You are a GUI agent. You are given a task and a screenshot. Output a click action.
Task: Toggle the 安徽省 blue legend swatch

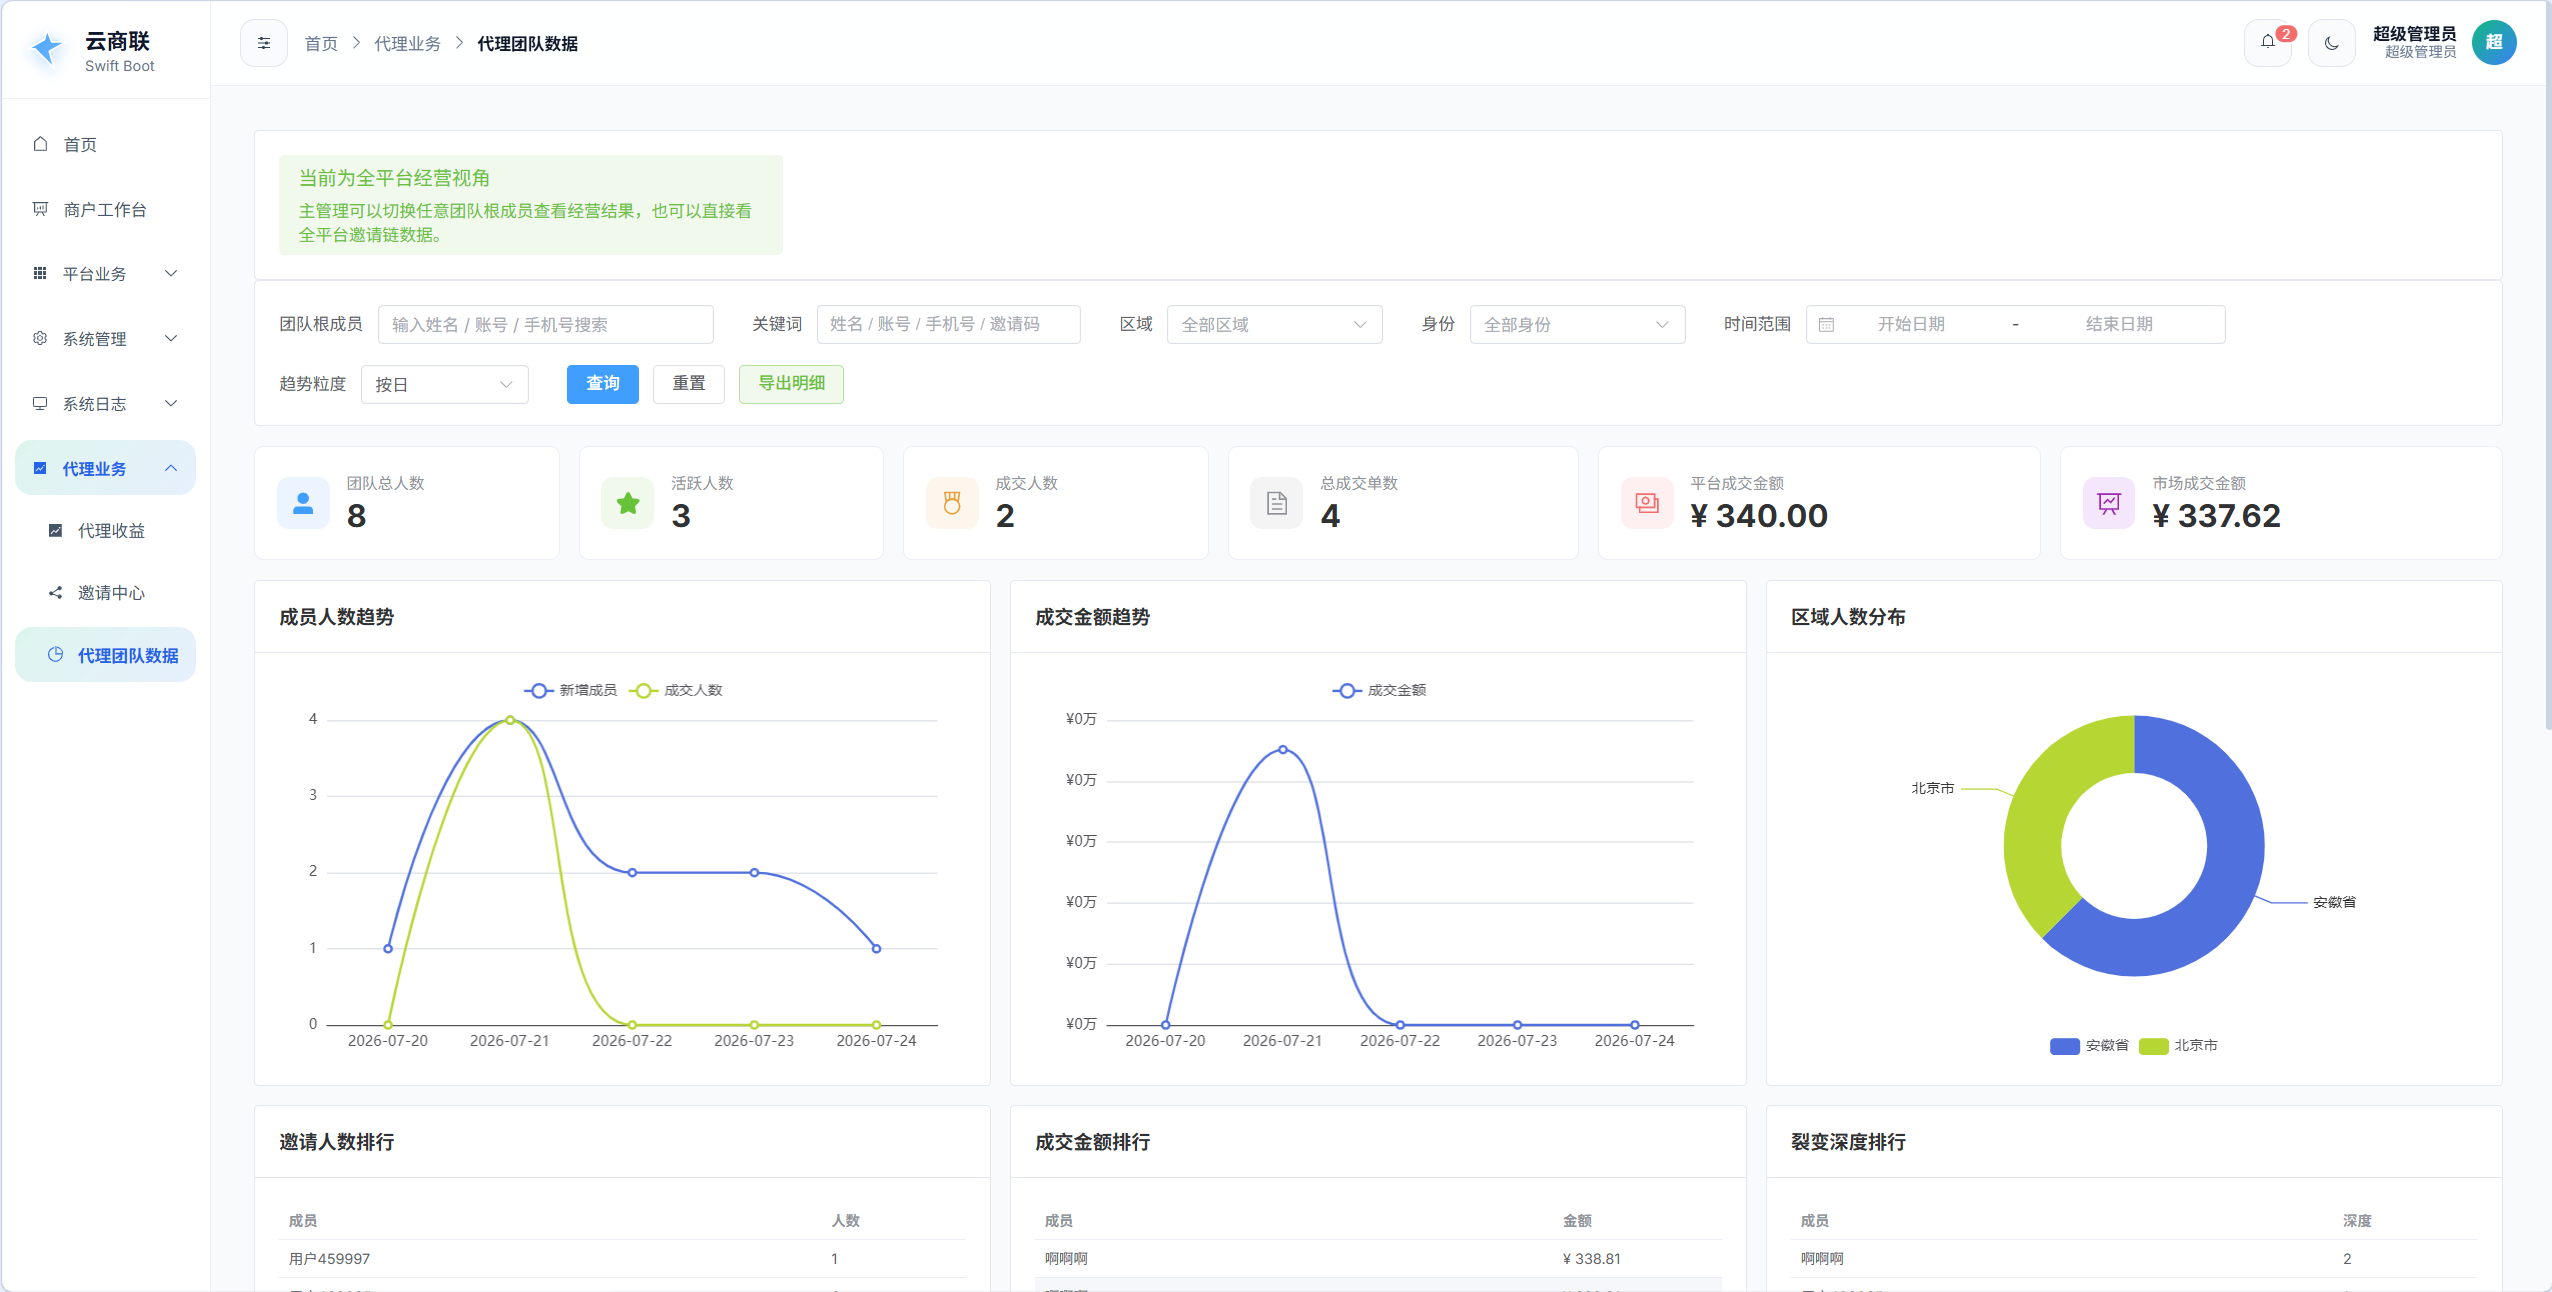2064,1045
